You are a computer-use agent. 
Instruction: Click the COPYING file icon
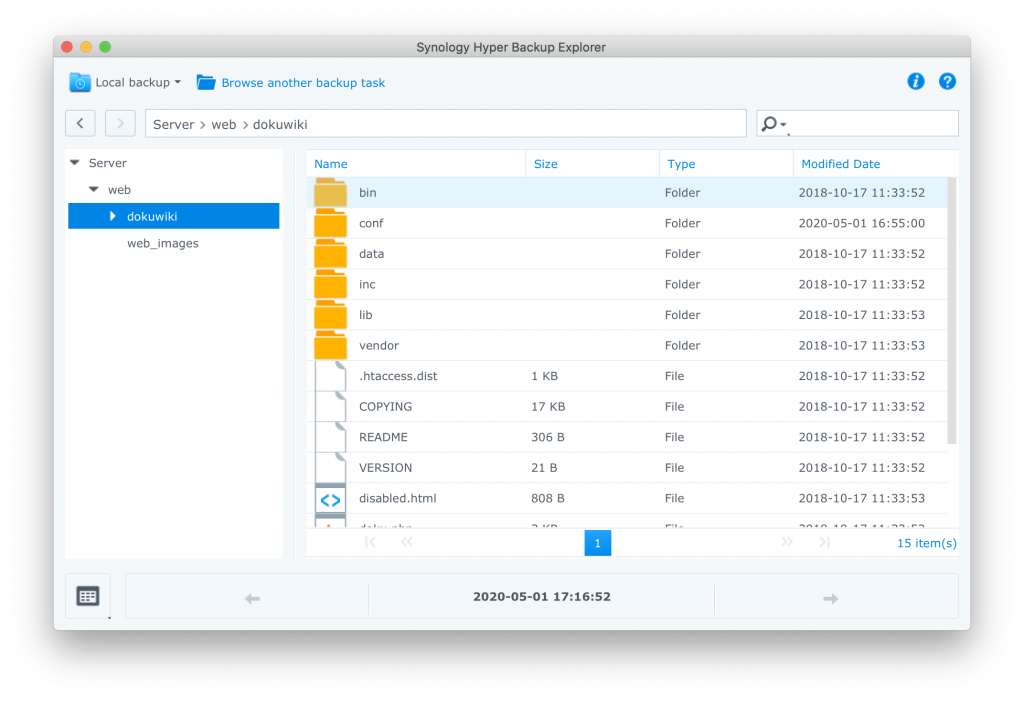point(330,406)
